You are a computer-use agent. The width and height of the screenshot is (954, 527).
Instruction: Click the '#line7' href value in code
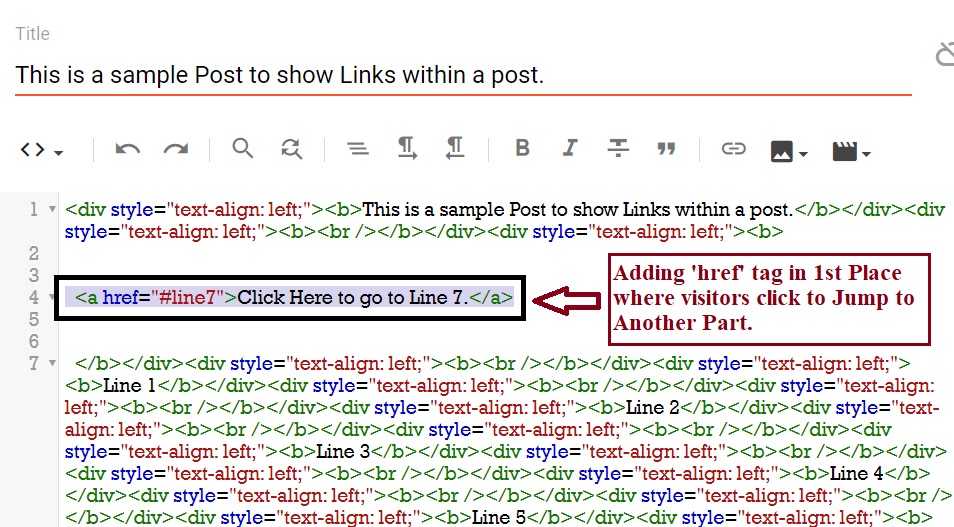tap(187, 298)
